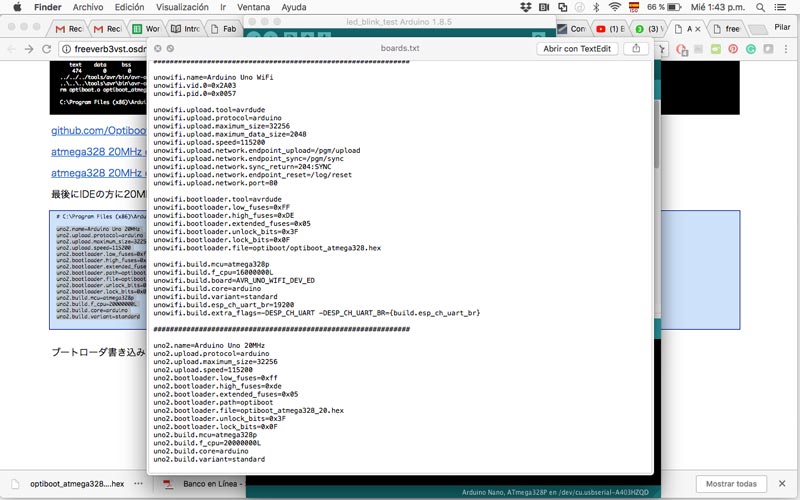Click the 'uno2.name=Arduino Uno 20MHz' line
This screenshot has width=800, height=500.
209,345
